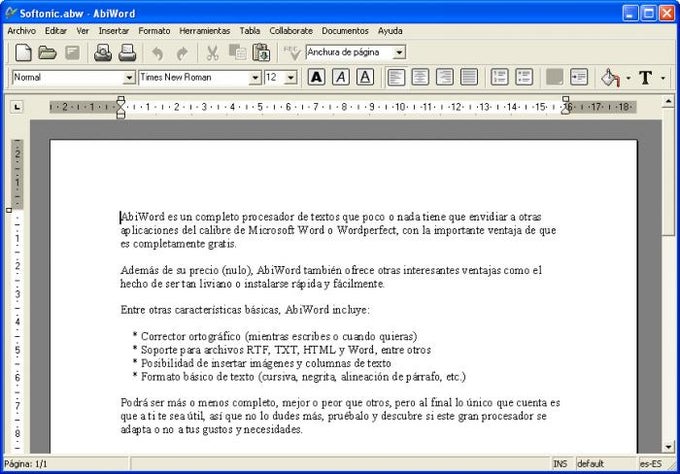
Task: Open the Archivo menu
Action: (21, 31)
